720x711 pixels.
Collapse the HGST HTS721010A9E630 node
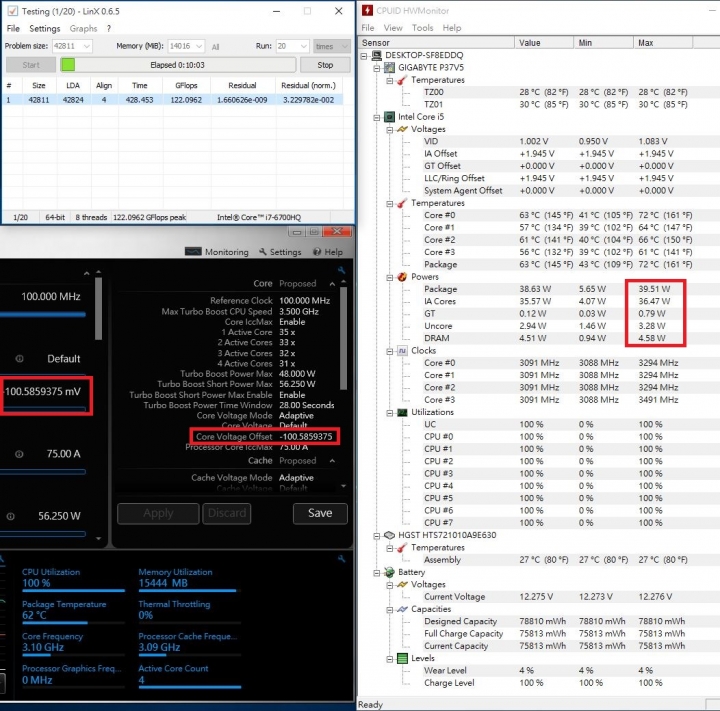tap(377, 536)
